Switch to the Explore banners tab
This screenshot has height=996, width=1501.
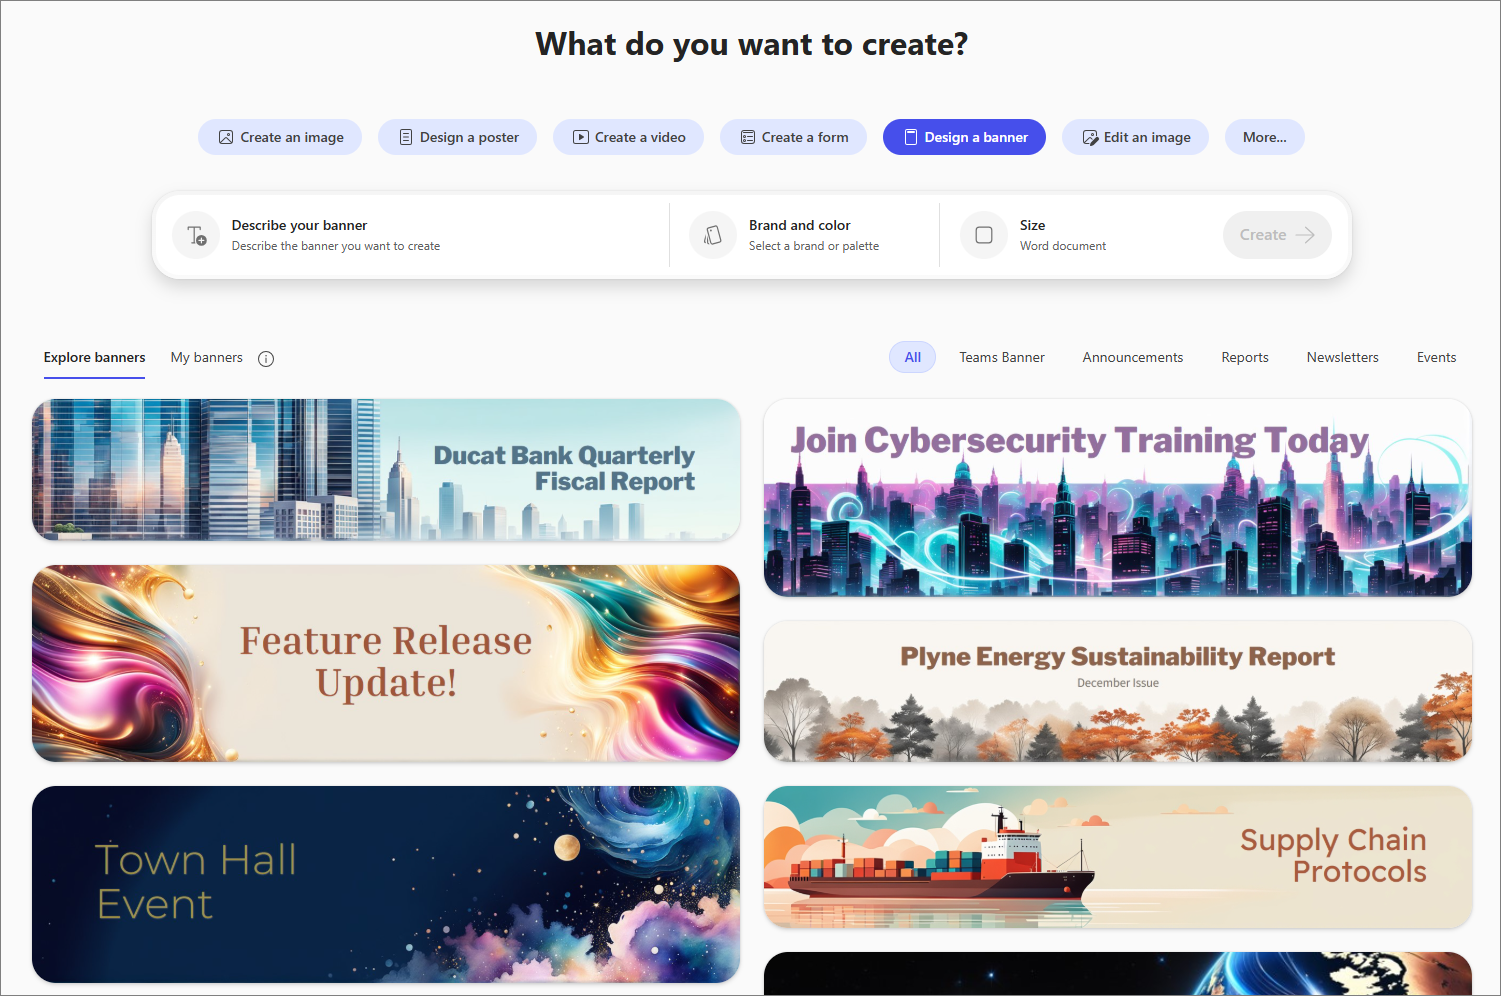(x=93, y=357)
